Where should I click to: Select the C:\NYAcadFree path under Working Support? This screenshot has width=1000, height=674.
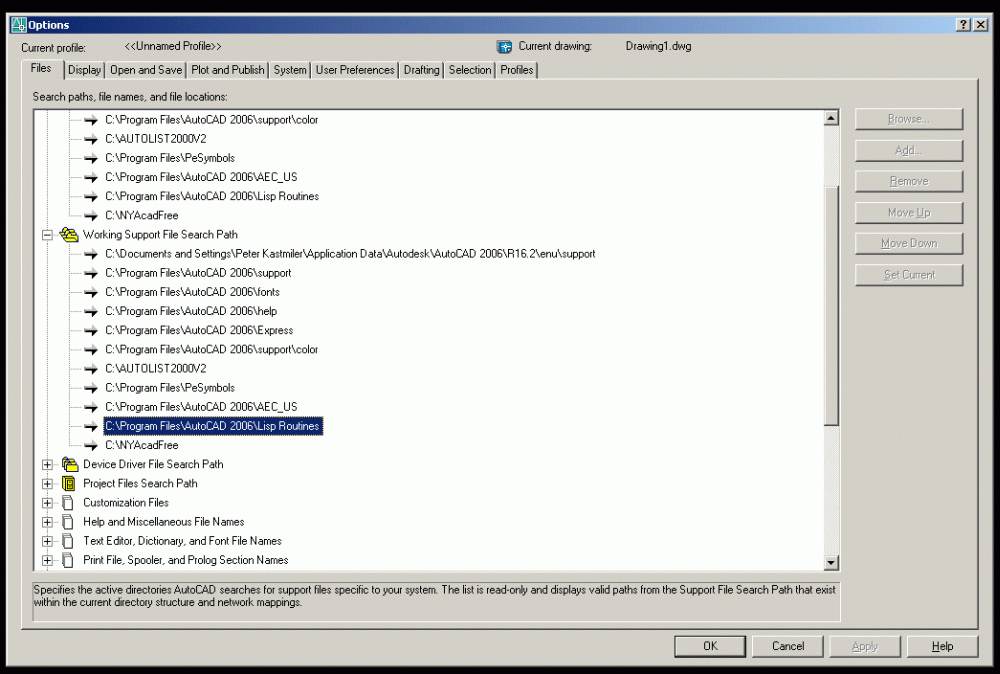[142, 445]
